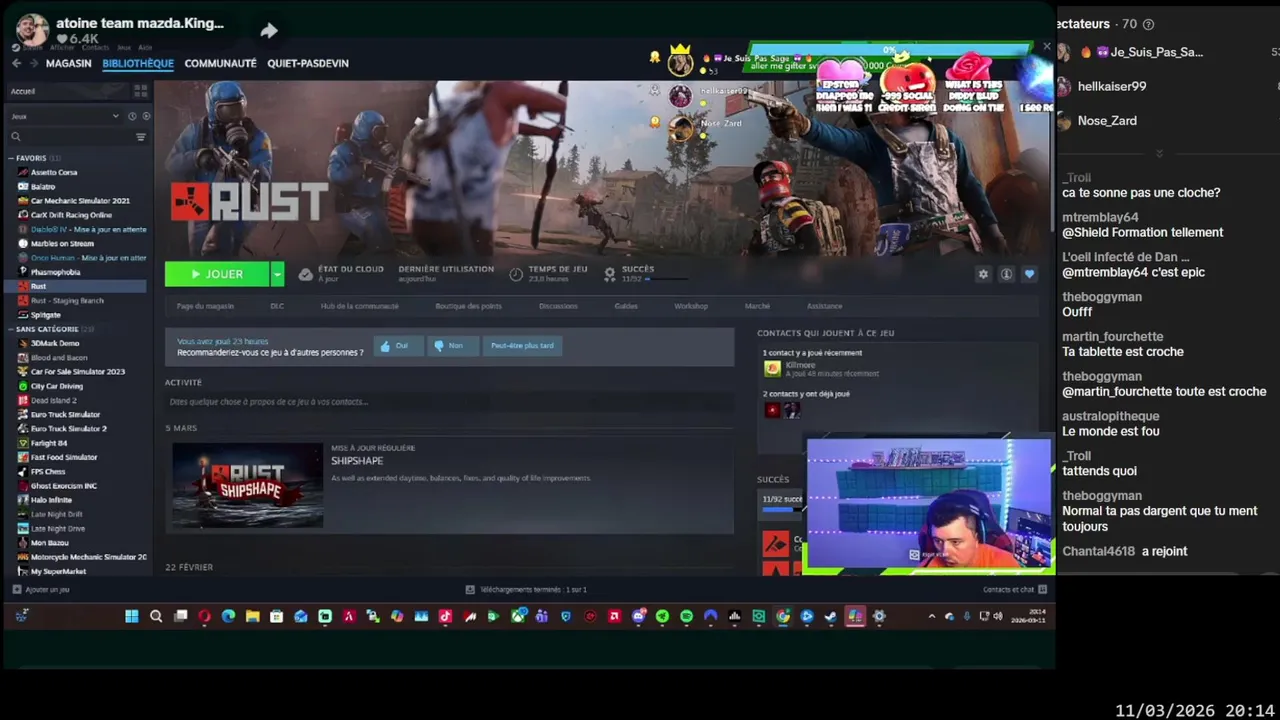This screenshot has height=720, width=1280.
Task: Select Assetto Corsa in the library list
Action: pyautogui.click(x=54, y=172)
